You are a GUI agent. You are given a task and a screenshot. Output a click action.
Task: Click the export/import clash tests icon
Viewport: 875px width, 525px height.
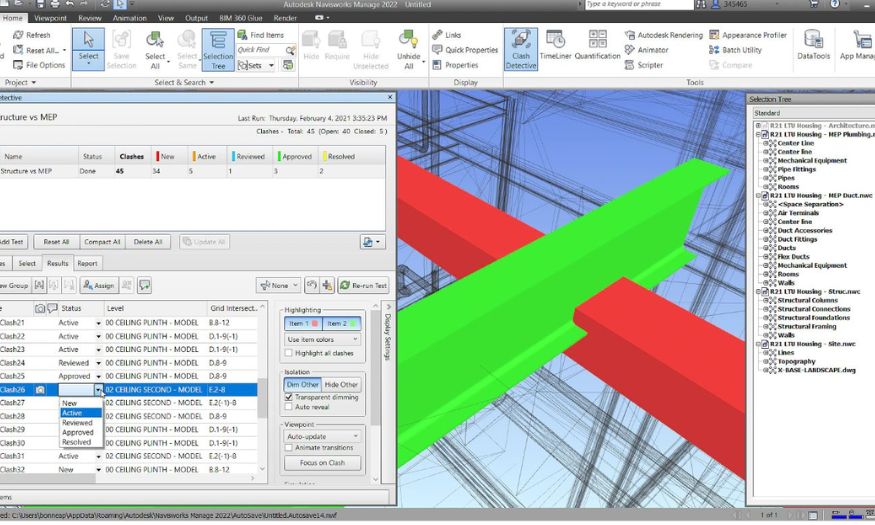(x=372, y=242)
